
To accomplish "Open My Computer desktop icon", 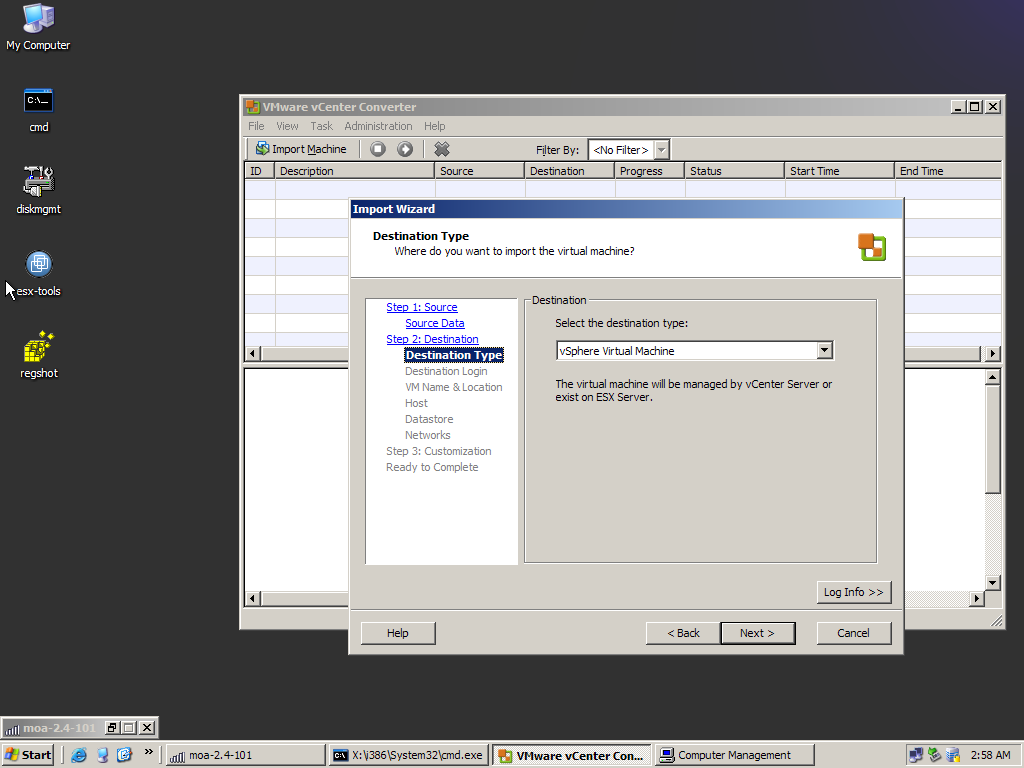I will (38, 27).
